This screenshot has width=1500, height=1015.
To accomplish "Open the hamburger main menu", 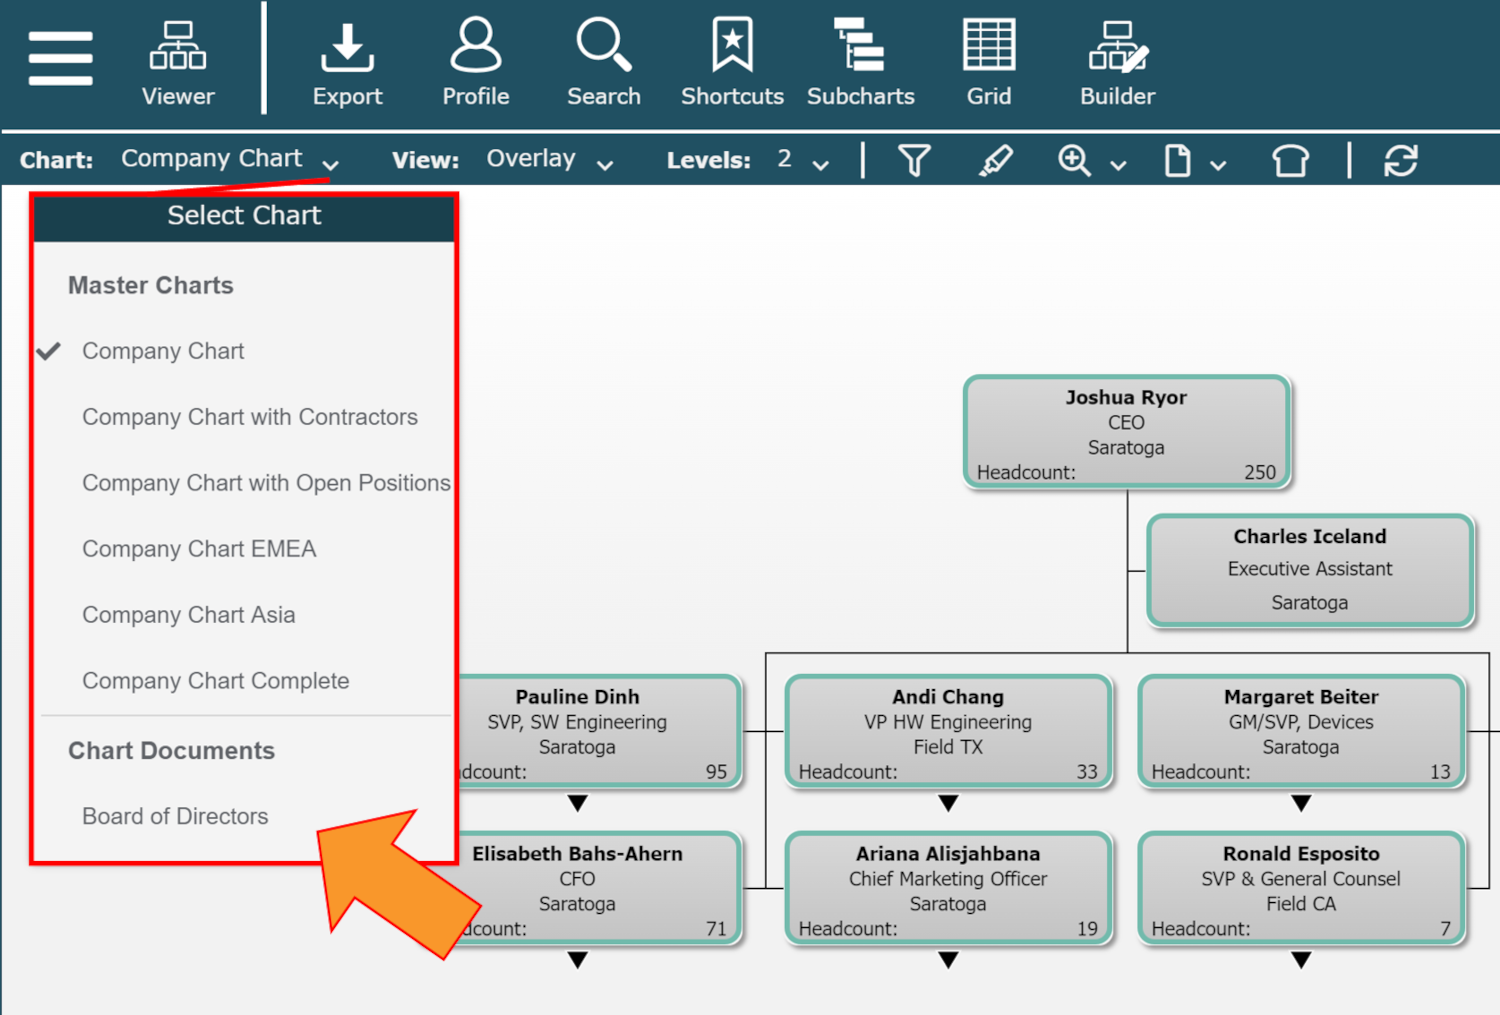I will pyautogui.click(x=61, y=58).
